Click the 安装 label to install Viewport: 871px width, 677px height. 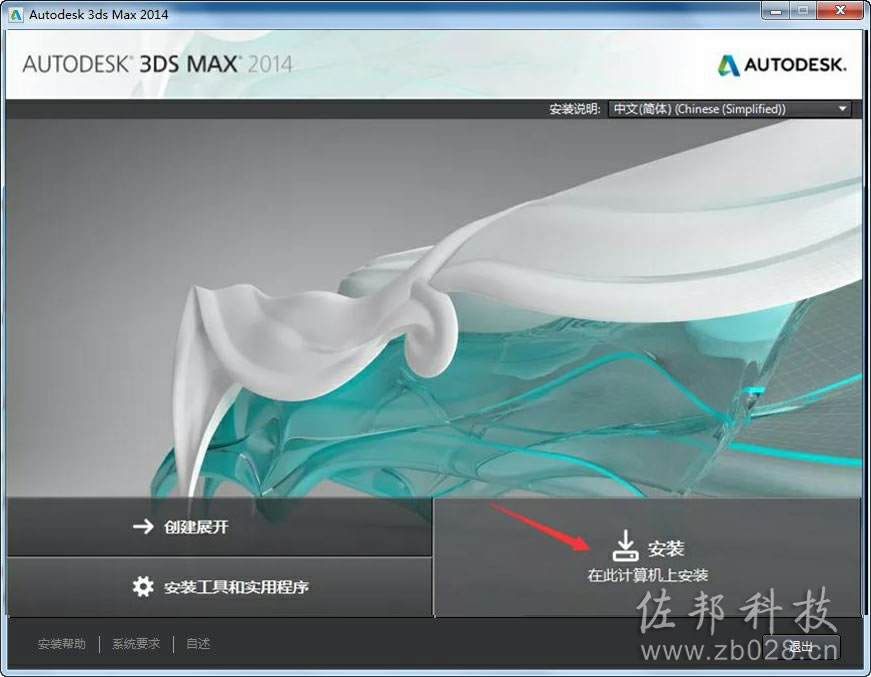click(665, 549)
